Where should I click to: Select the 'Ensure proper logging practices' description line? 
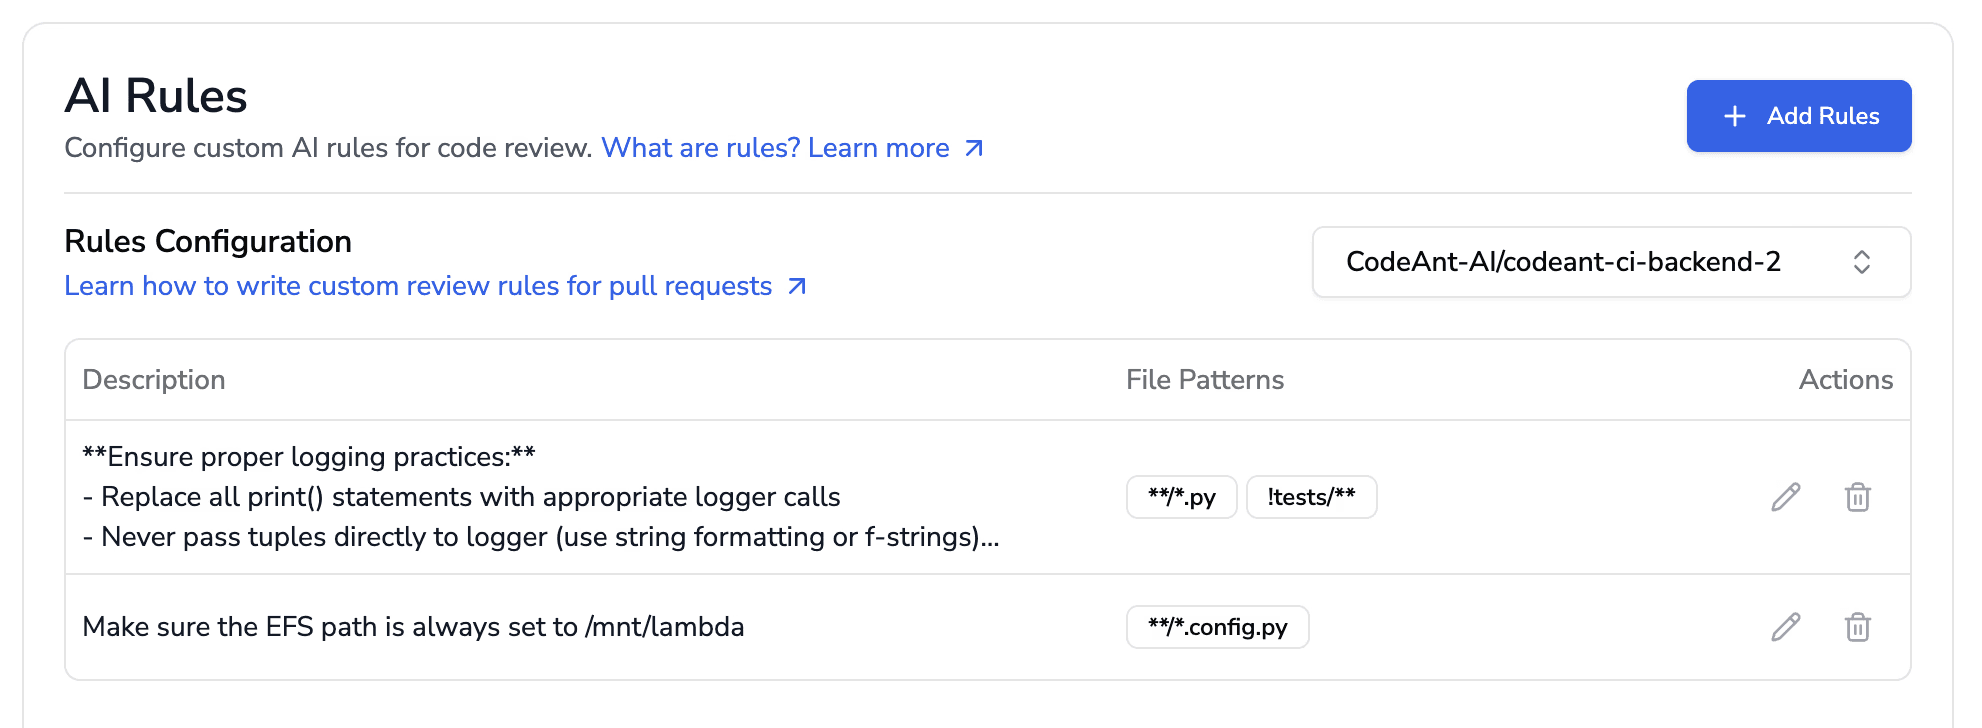(x=309, y=457)
